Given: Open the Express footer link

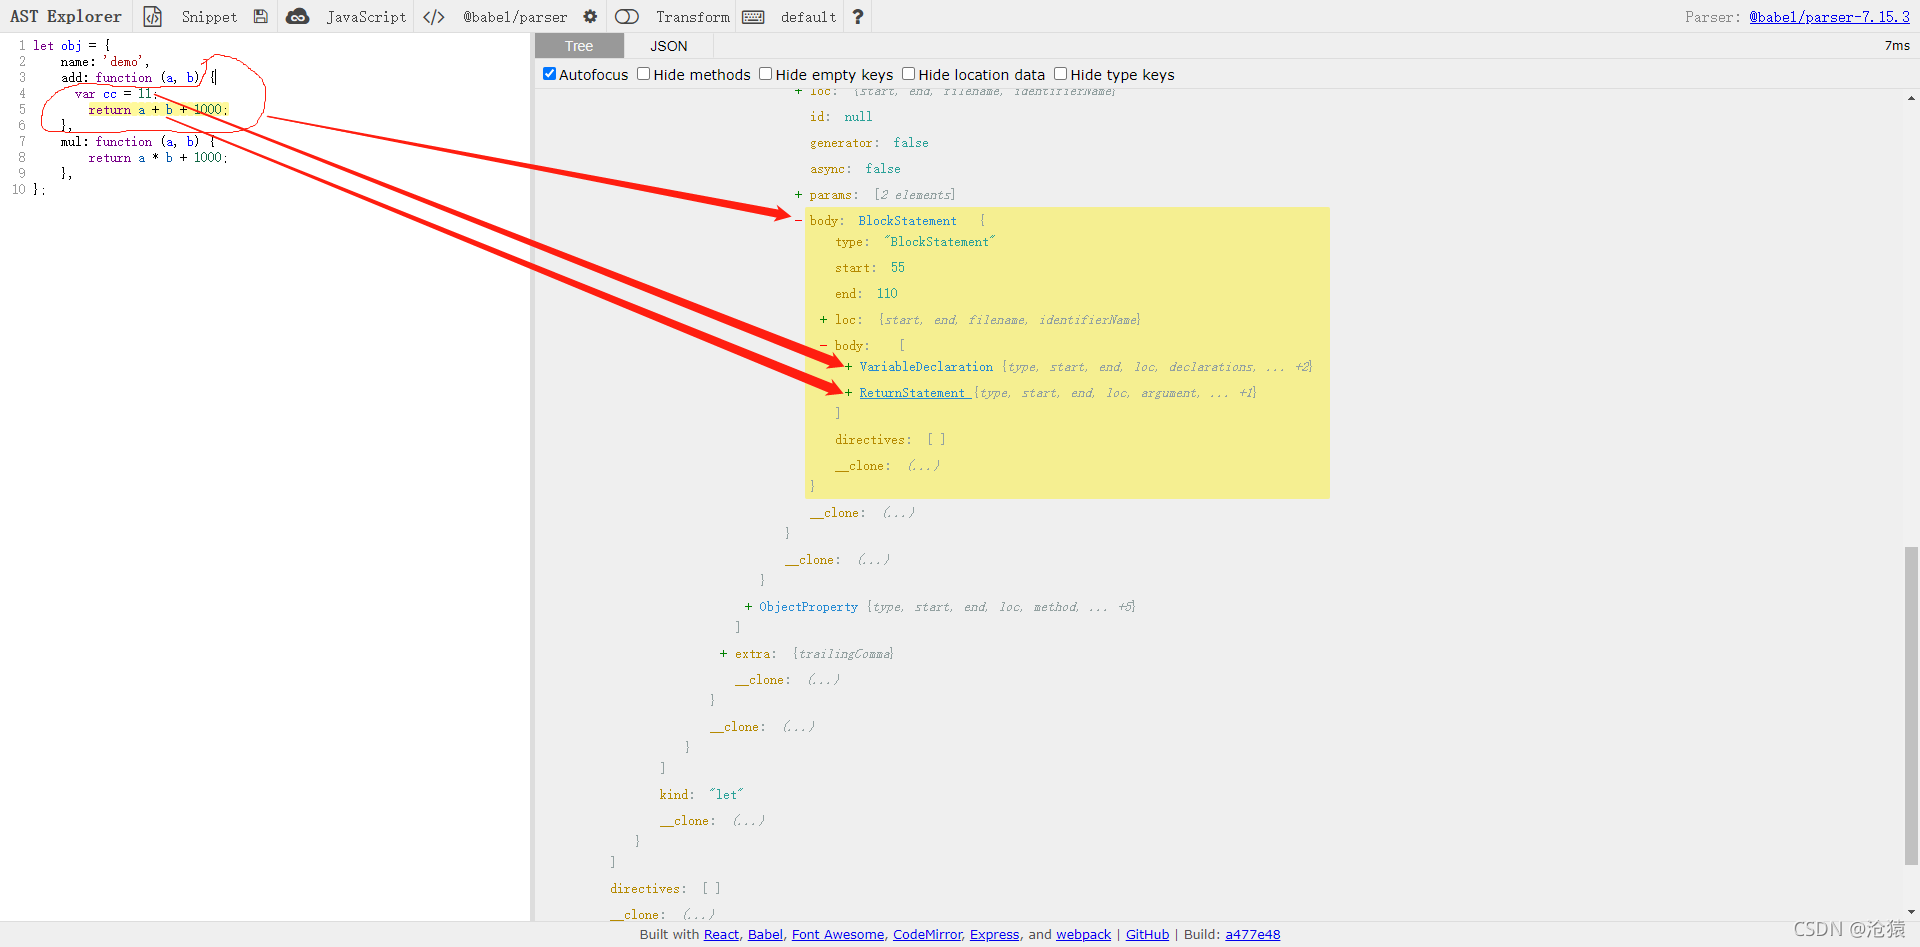Looking at the screenshot, I should [x=995, y=935].
